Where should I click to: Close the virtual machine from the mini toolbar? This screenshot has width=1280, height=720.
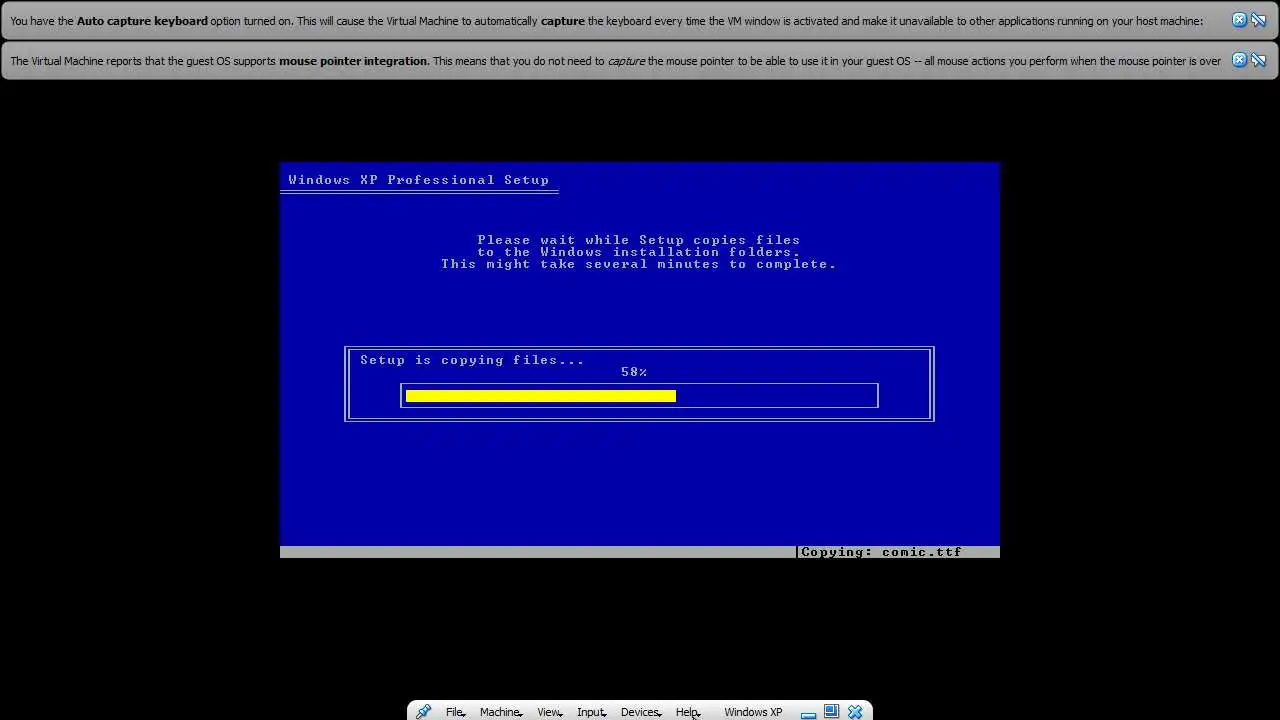click(x=855, y=712)
